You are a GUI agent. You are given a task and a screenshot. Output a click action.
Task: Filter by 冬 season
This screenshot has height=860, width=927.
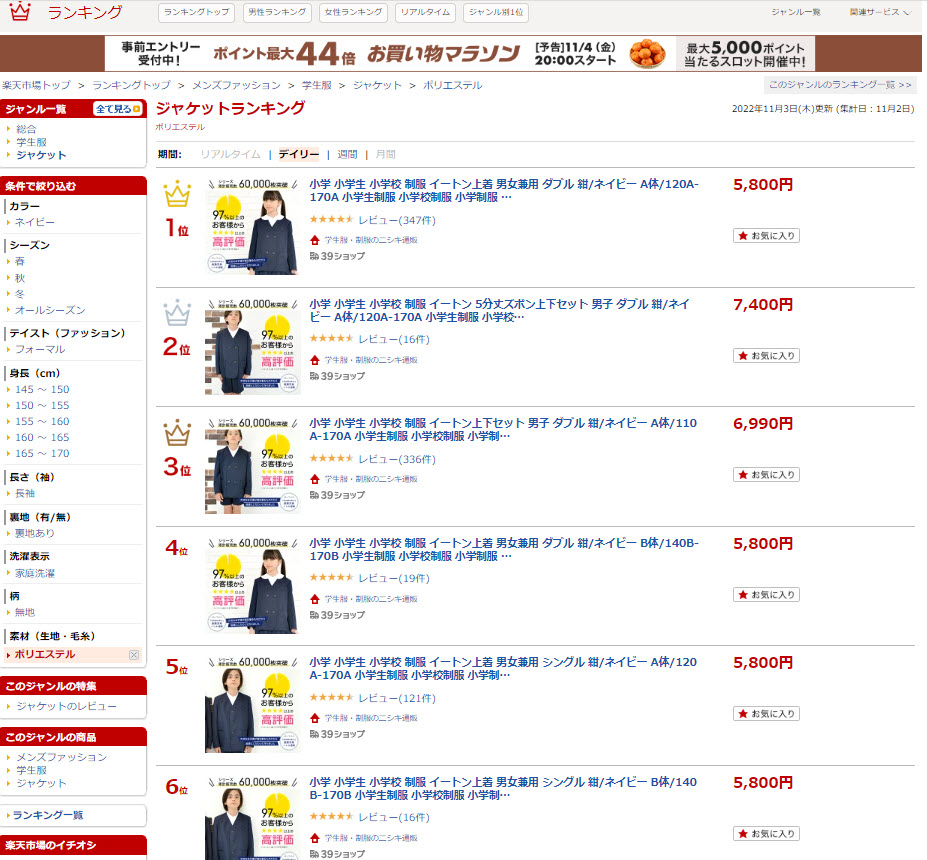[x=20, y=294]
